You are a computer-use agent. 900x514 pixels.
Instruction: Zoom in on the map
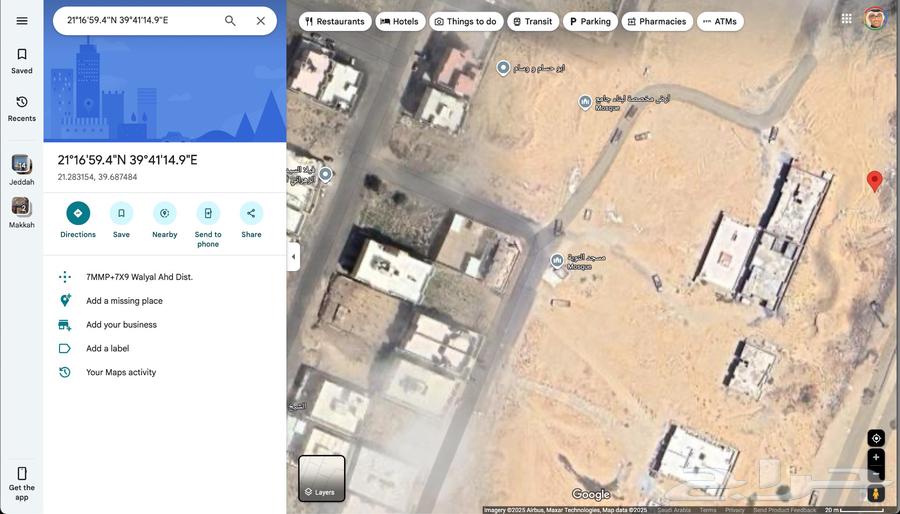pos(876,457)
